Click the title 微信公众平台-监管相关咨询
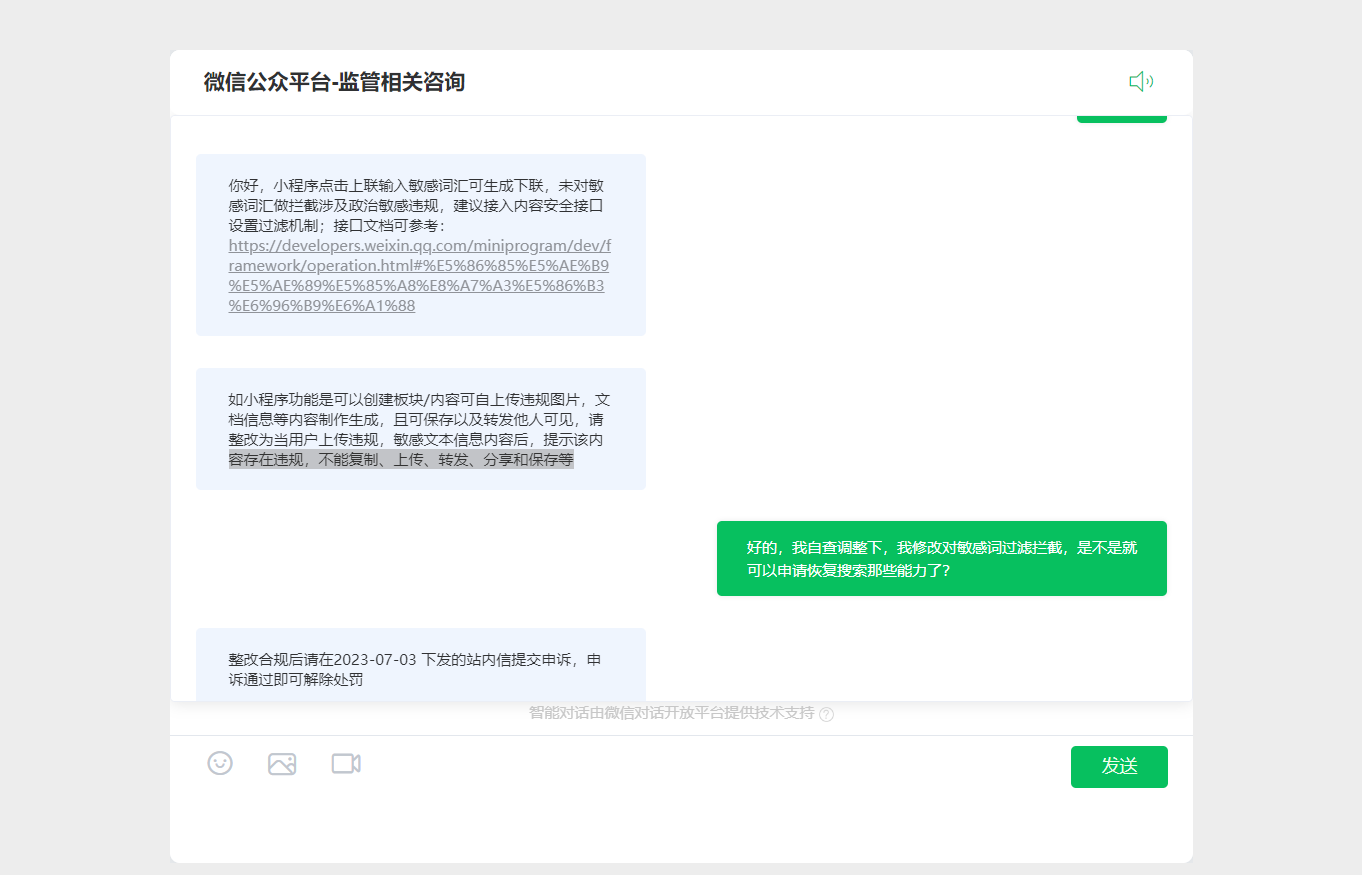1362x875 pixels. (334, 82)
